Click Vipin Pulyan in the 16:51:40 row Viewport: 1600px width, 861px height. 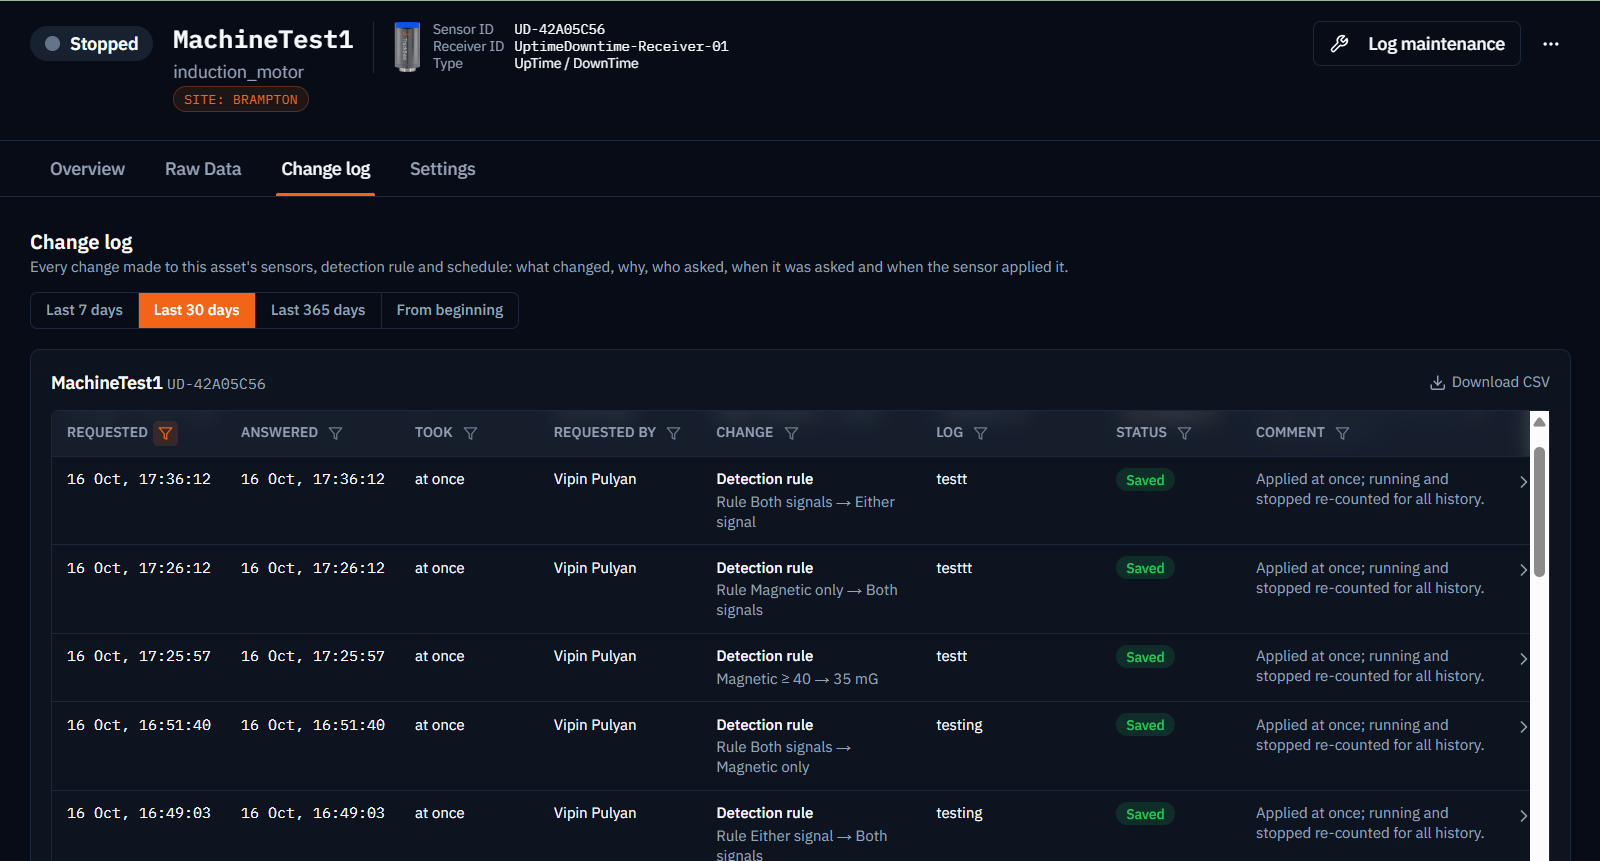tap(595, 725)
